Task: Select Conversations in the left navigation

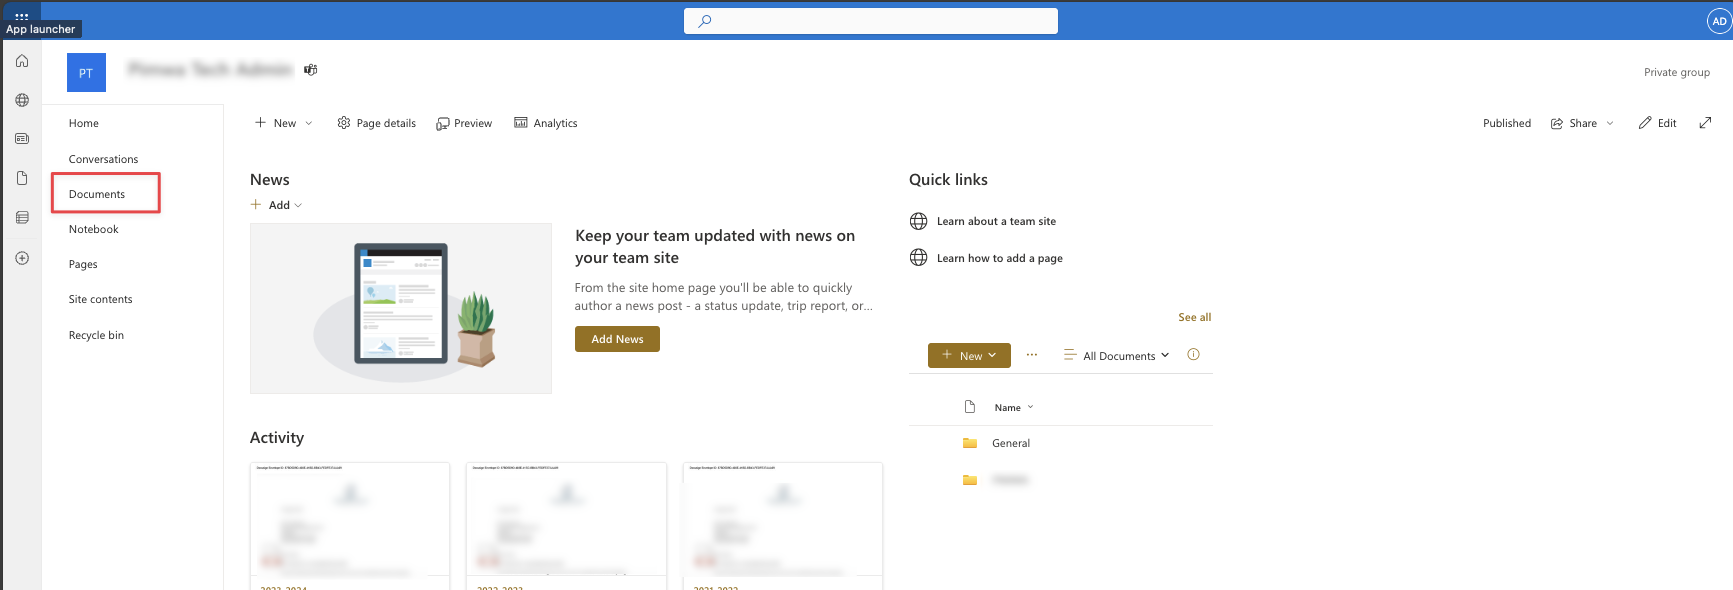Action: coord(104,159)
